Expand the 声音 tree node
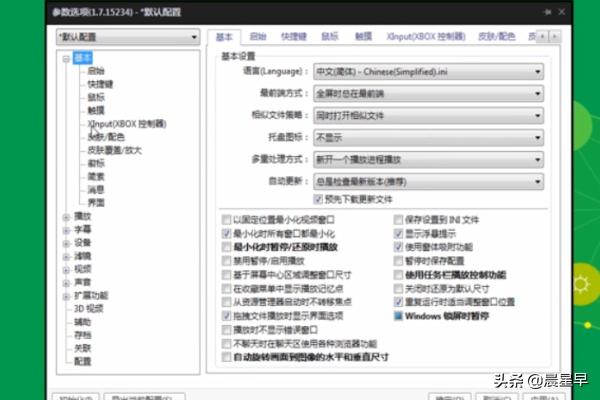This screenshot has height=400, width=600. pos(66,281)
